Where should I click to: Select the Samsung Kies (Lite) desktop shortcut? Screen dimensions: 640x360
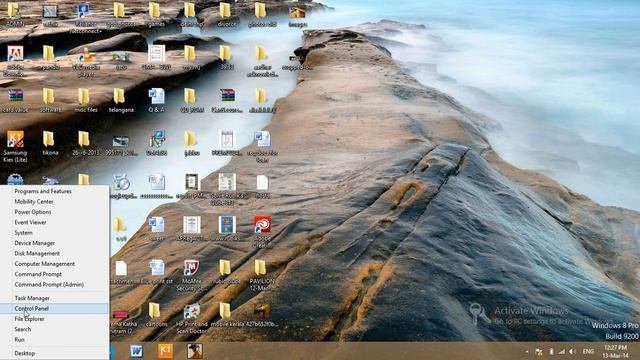(x=15, y=146)
